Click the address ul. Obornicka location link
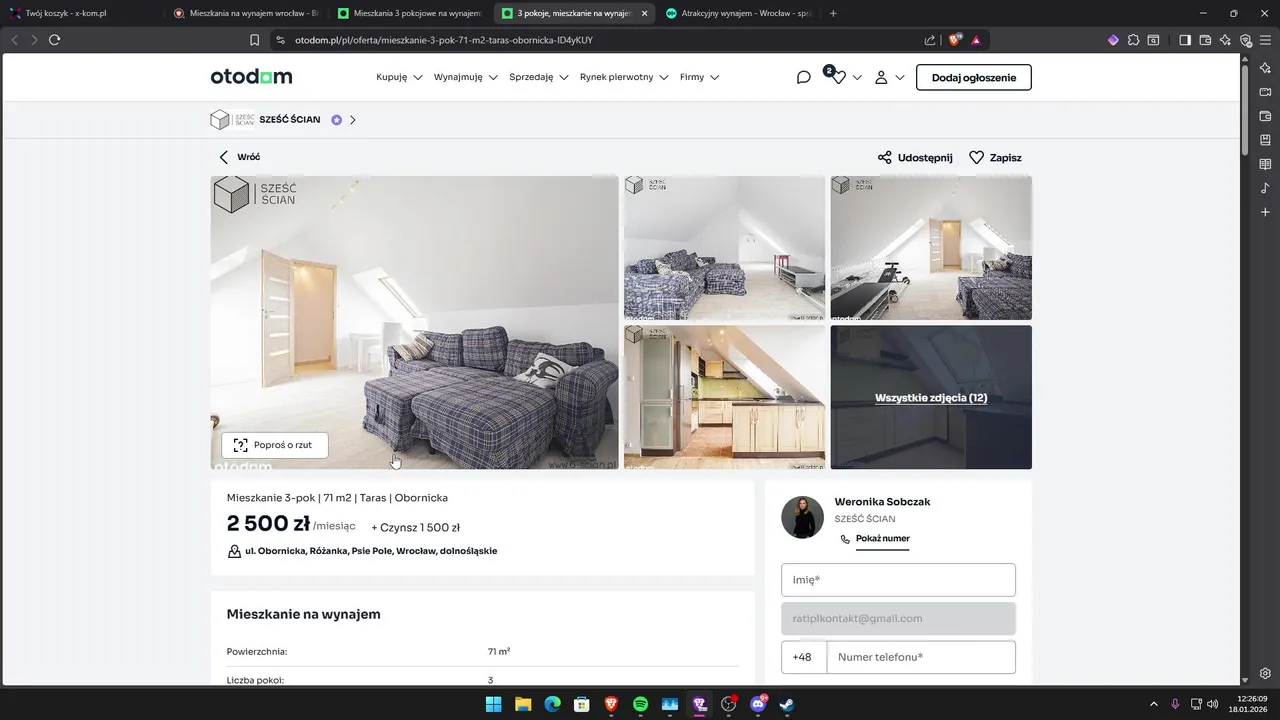Image resolution: width=1280 pixels, height=720 pixels. pyautogui.click(x=370, y=551)
